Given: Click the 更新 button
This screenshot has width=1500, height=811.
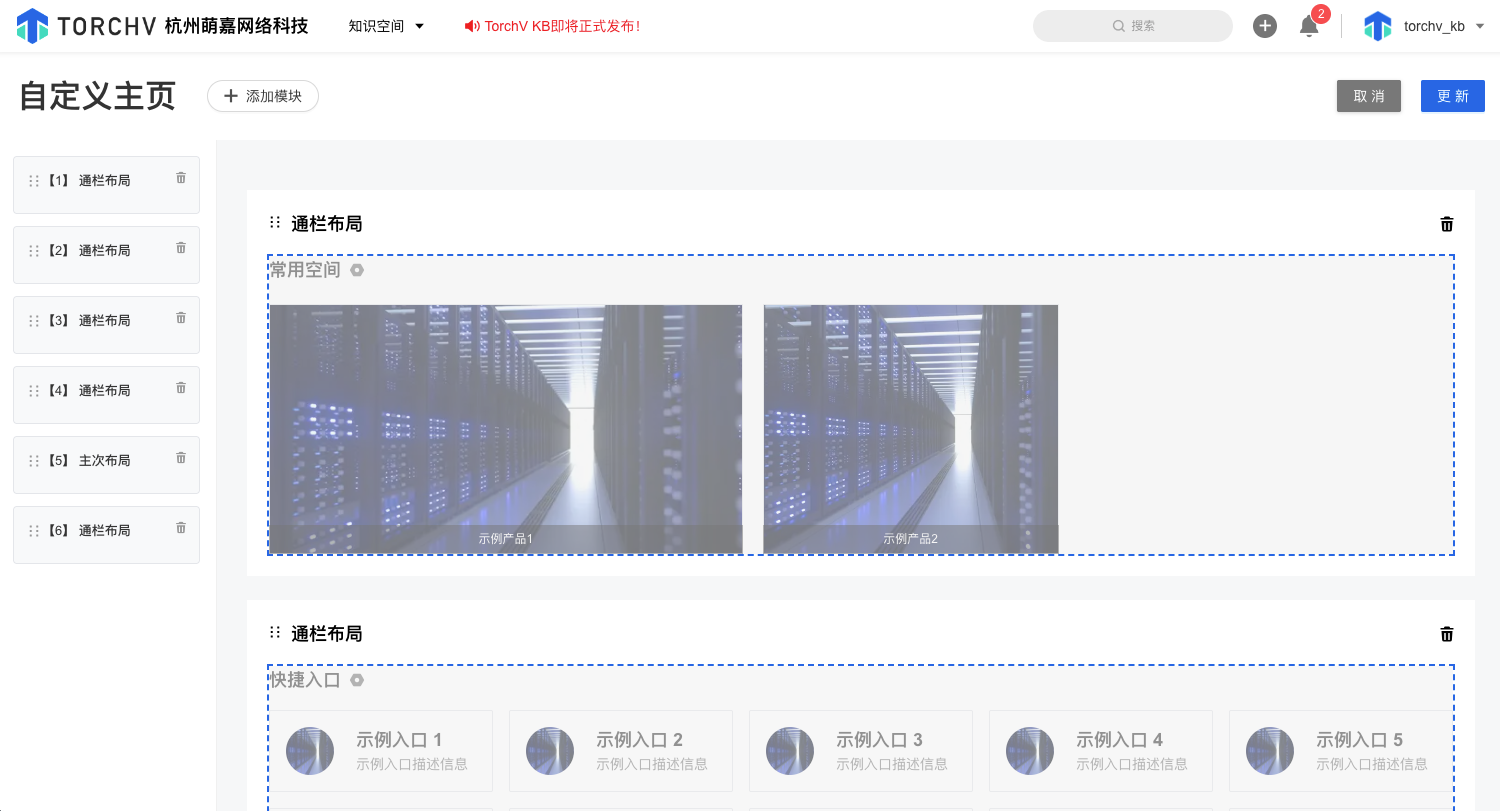Looking at the screenshot, I should point(1453,96).
